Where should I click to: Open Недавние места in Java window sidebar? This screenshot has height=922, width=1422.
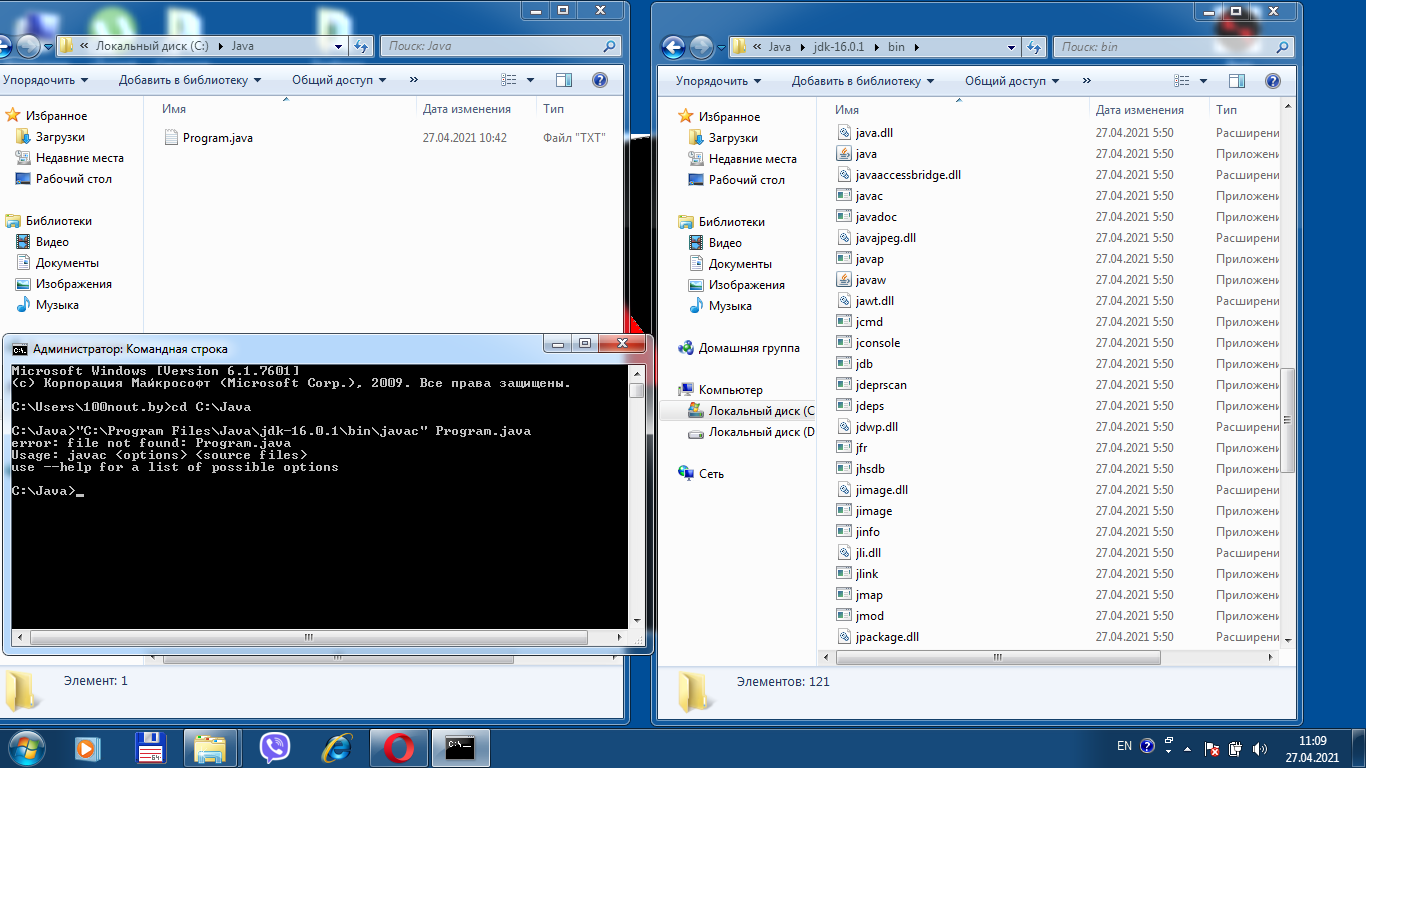80,158
